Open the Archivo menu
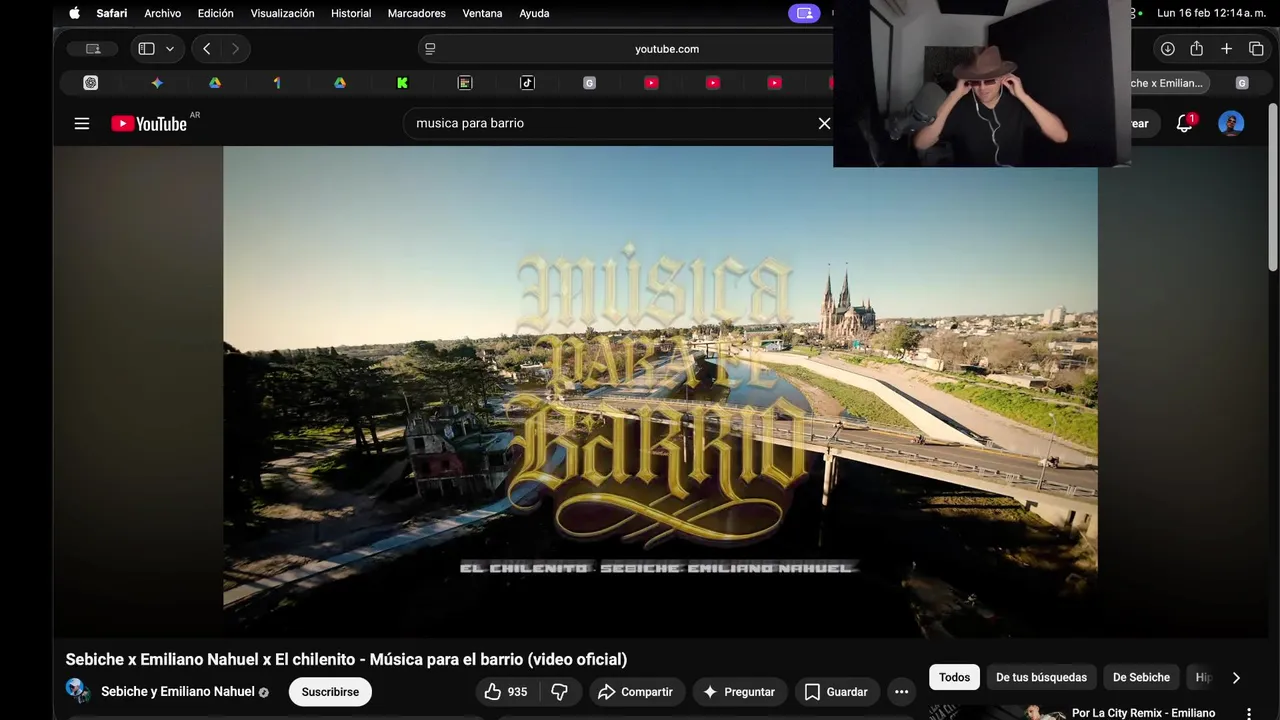Image resolution: width=1280 pixels, height=720 pixels. click(162, 13)
